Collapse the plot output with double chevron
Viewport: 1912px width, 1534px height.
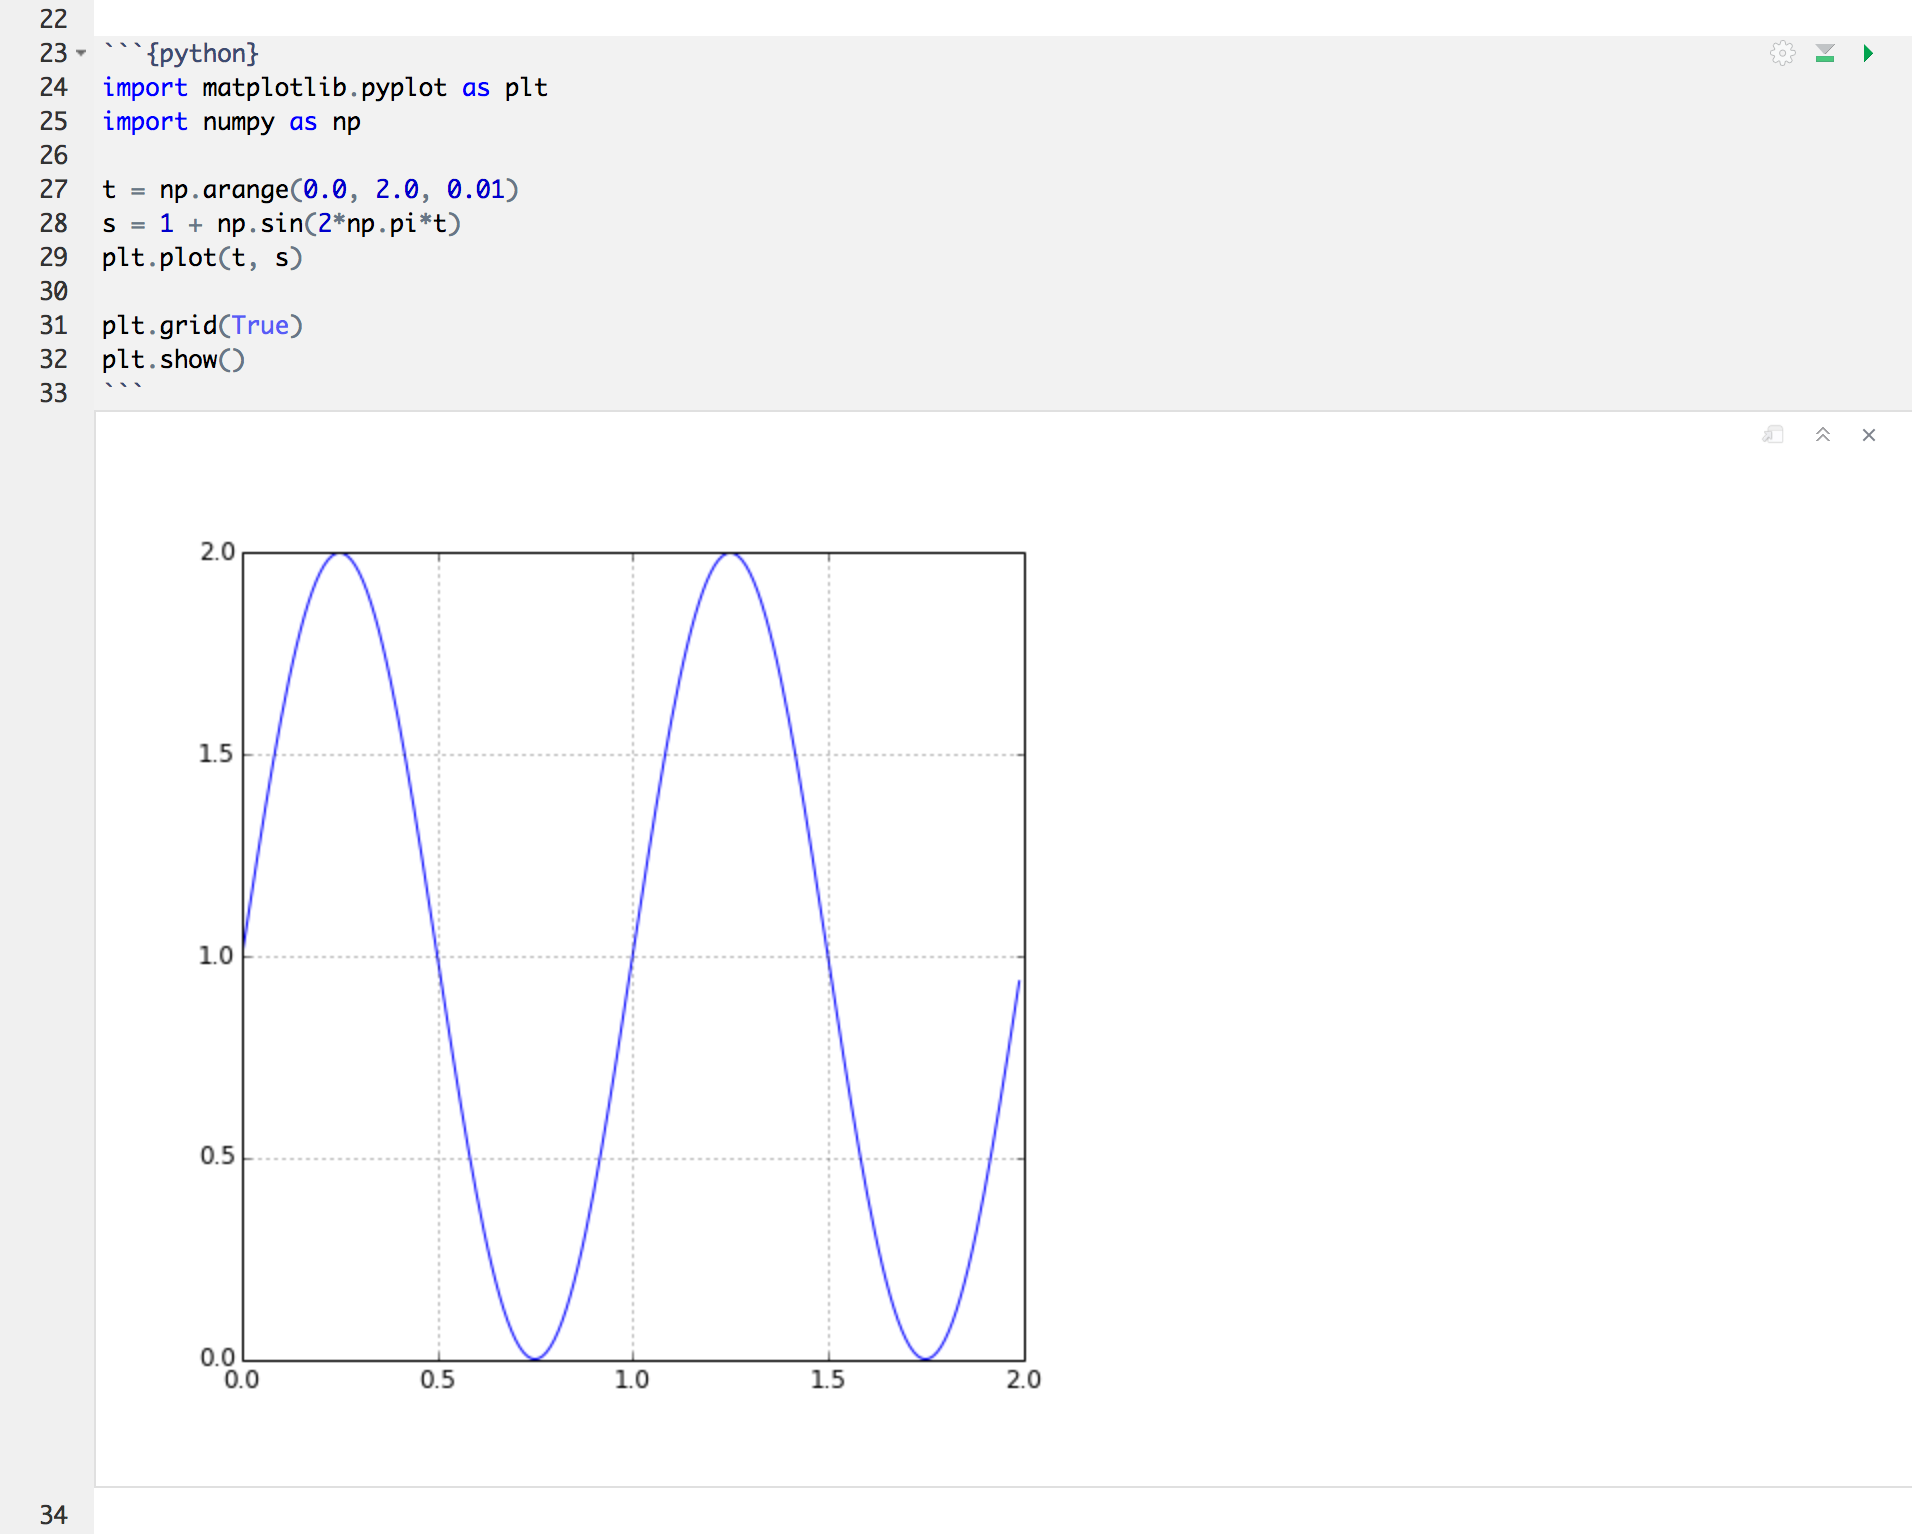tap(1822, 435)
